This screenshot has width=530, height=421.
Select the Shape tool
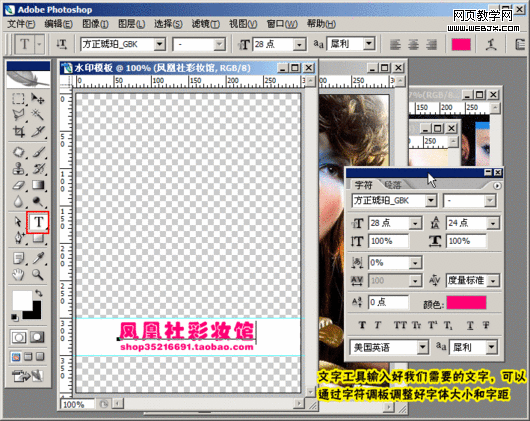coord(38,239)
